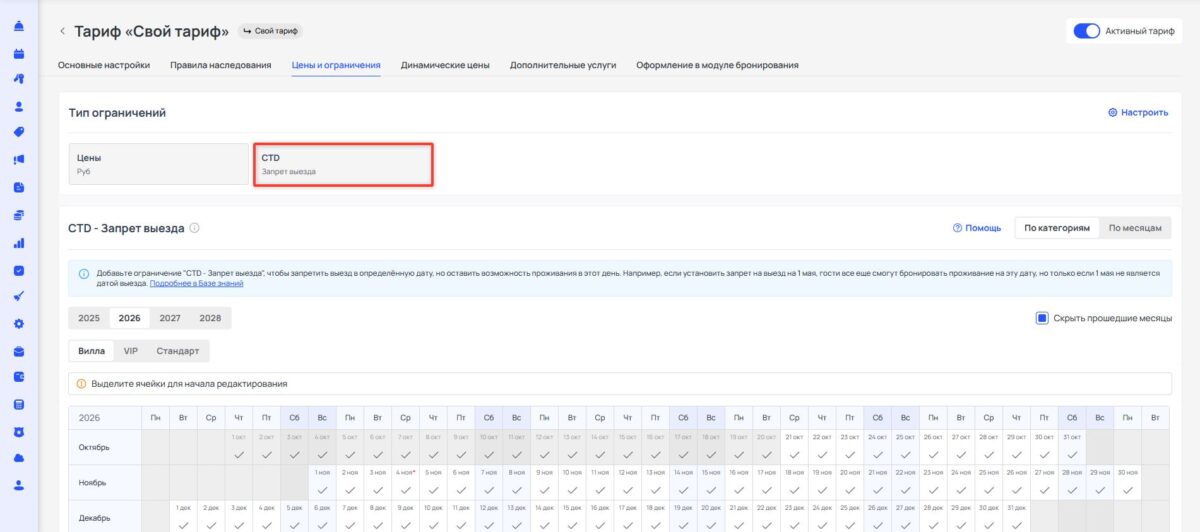This screenshot has width=1200, height=532.
Task: Toggle the checkmark cell for 31 окт
Action: point(1072,446)
